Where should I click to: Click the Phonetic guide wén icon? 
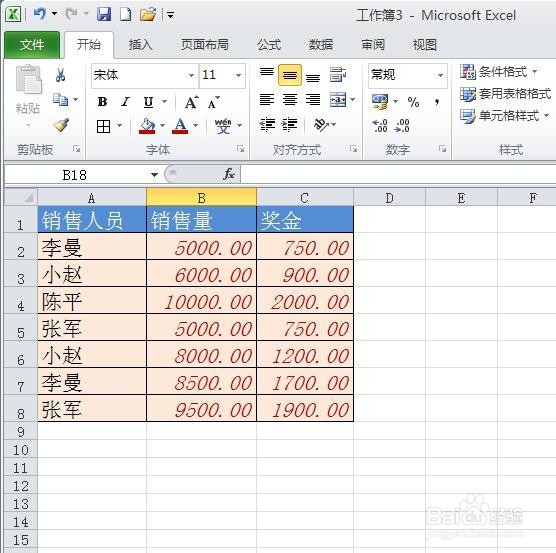(x=223, y=126)
